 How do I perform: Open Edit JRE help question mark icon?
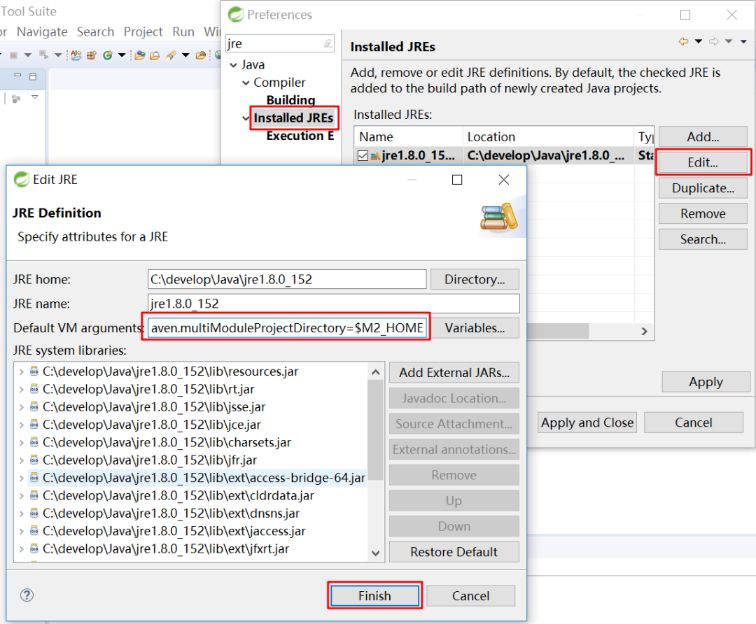[x=27, y=595]
